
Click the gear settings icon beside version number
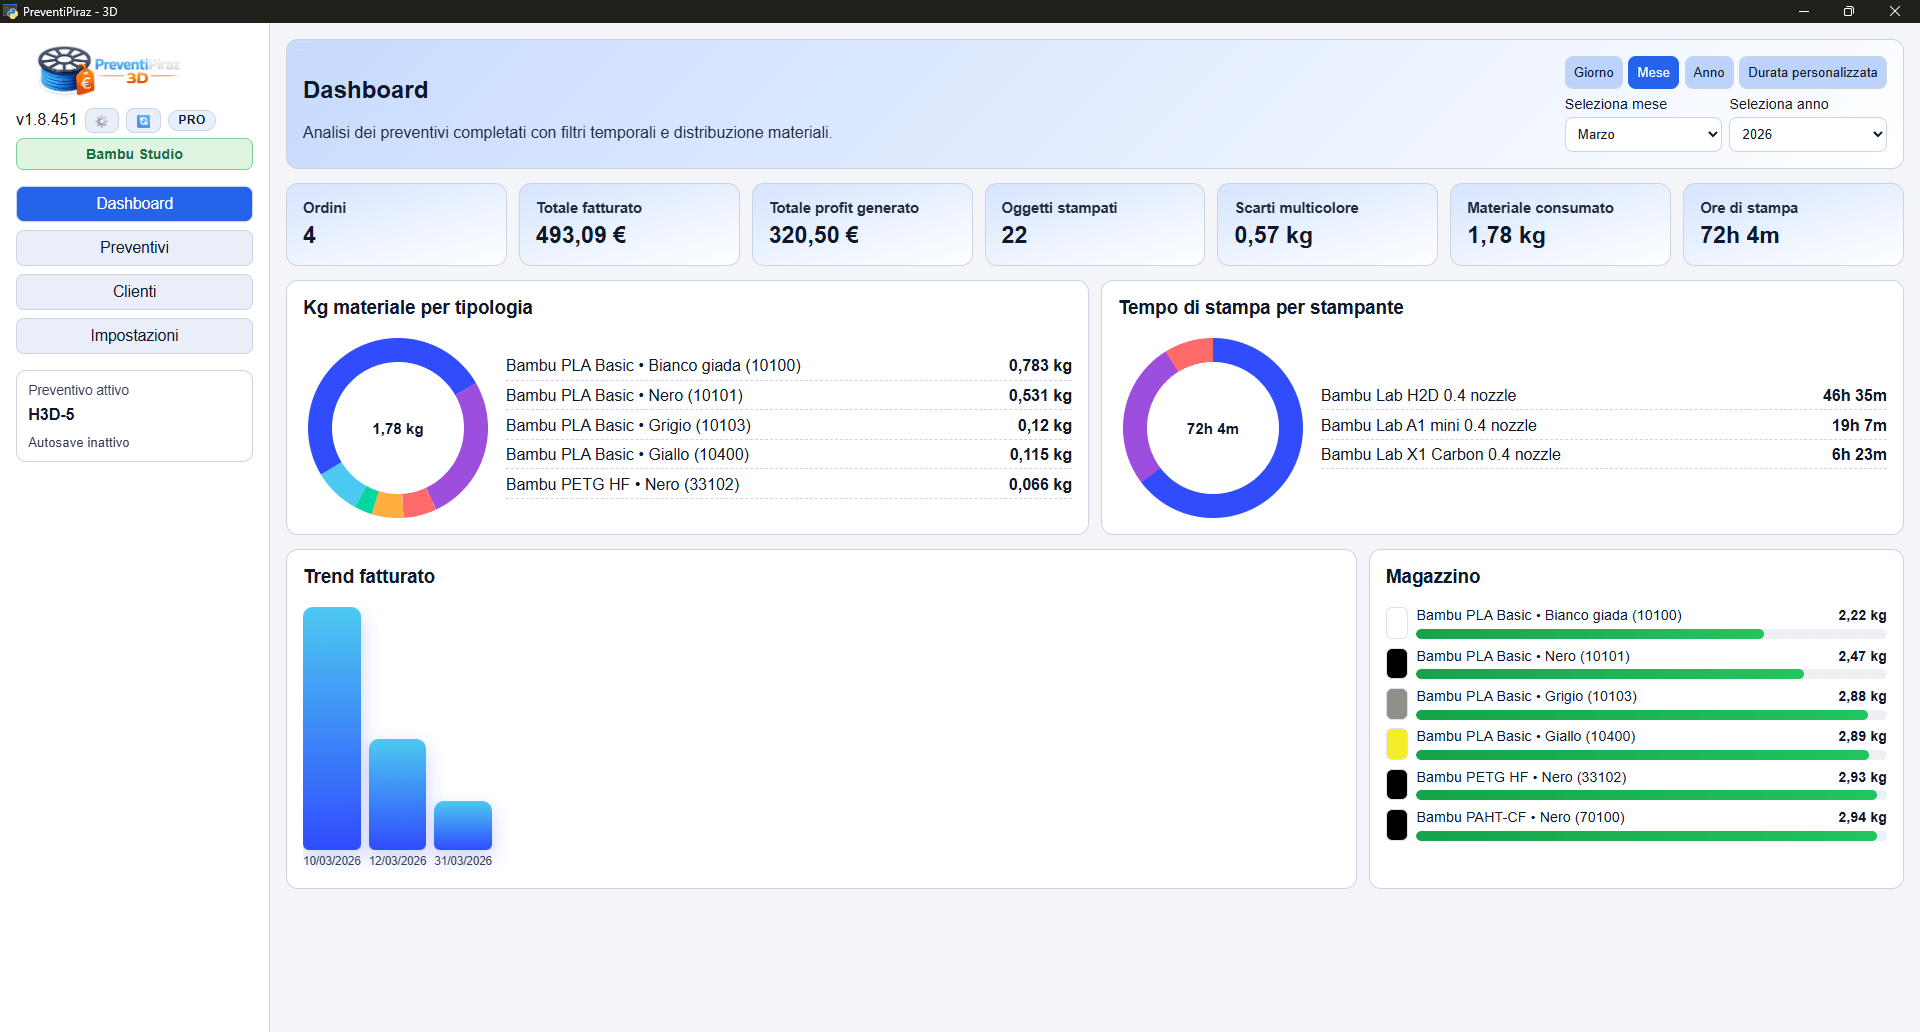[101, 121]
